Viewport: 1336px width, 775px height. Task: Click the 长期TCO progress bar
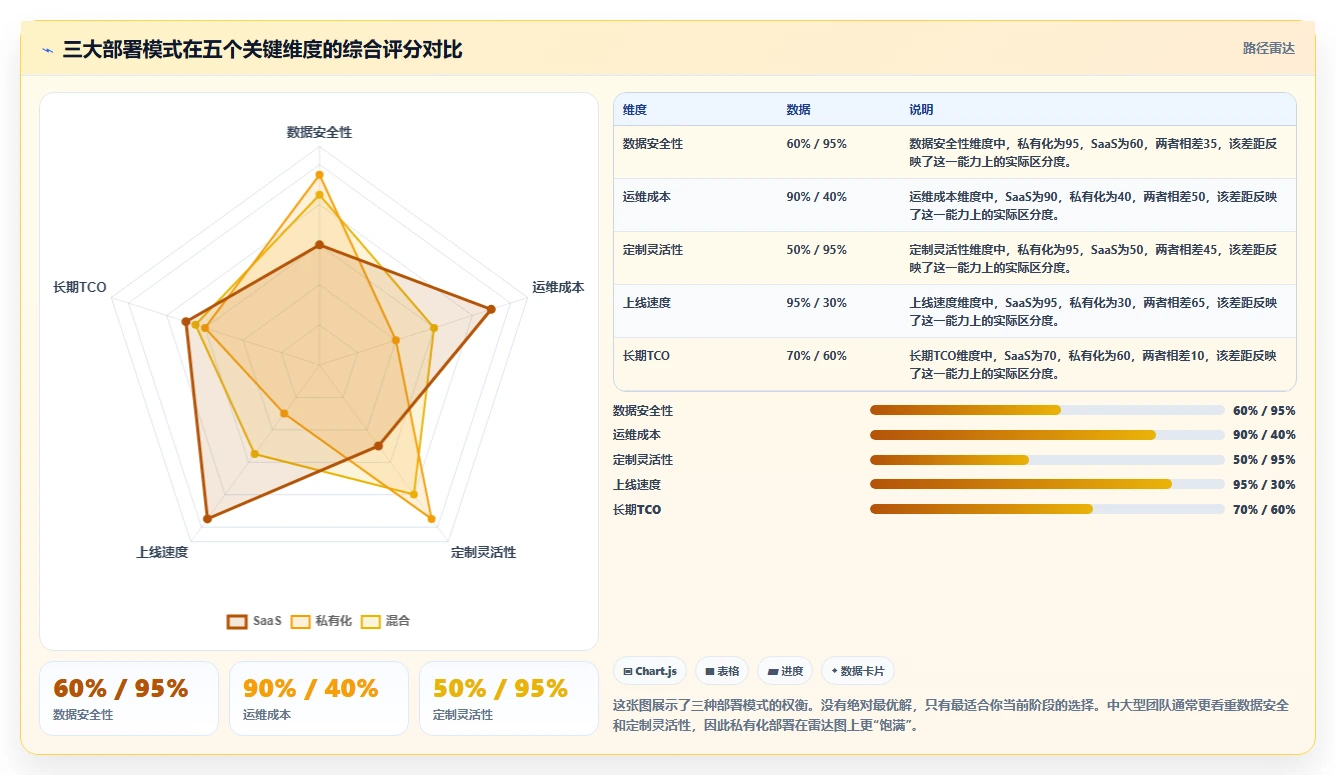tap(1047, 509)
